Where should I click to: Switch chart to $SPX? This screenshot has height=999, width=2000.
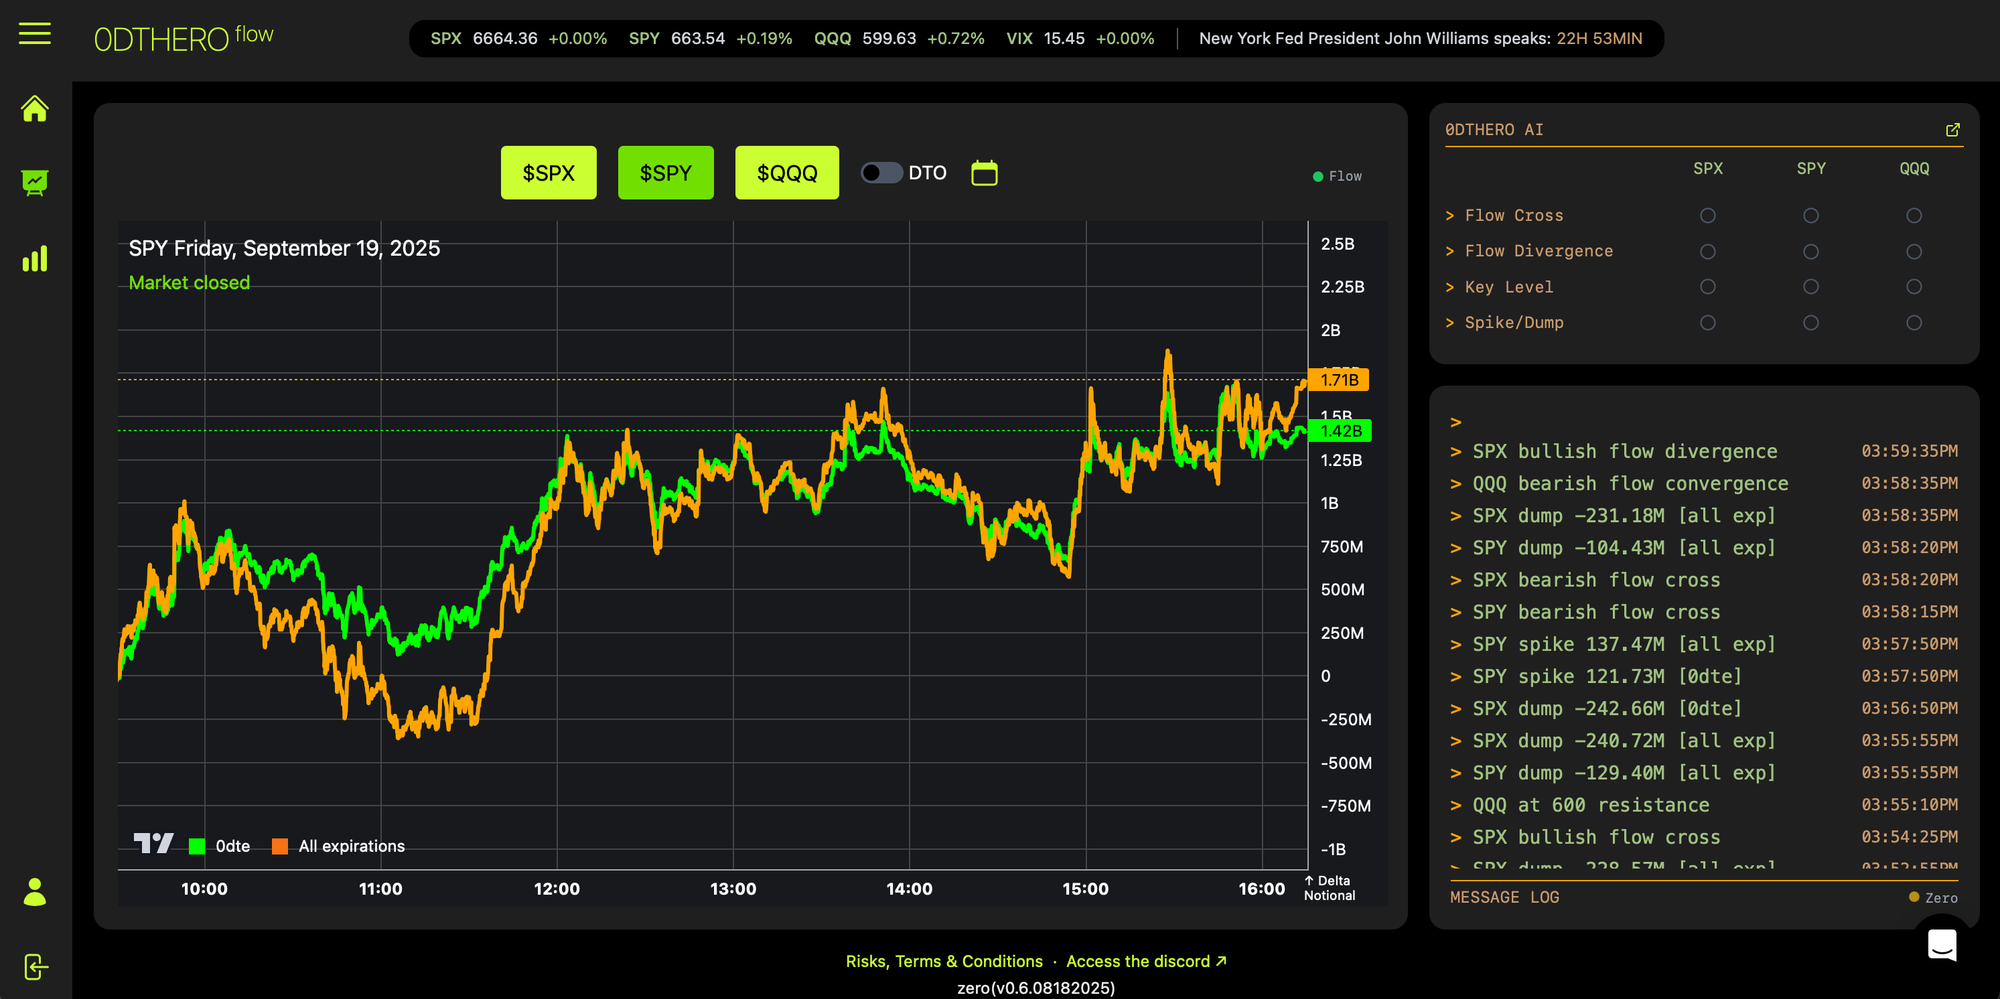(x=548, y=173)
